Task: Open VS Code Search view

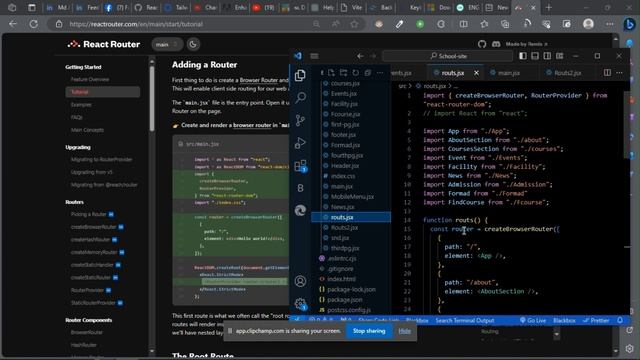Action: click(x=300, y=98)
